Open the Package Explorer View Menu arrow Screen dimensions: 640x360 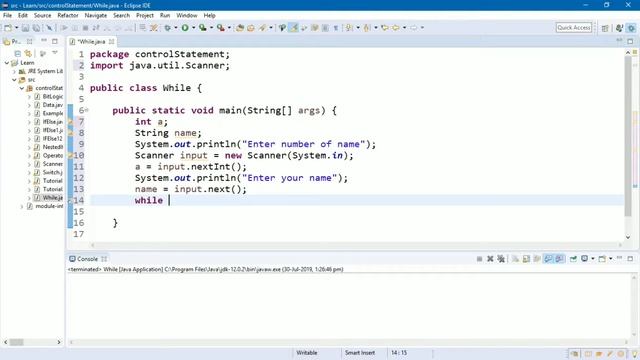pyautogui.click(x=55, y=53)
